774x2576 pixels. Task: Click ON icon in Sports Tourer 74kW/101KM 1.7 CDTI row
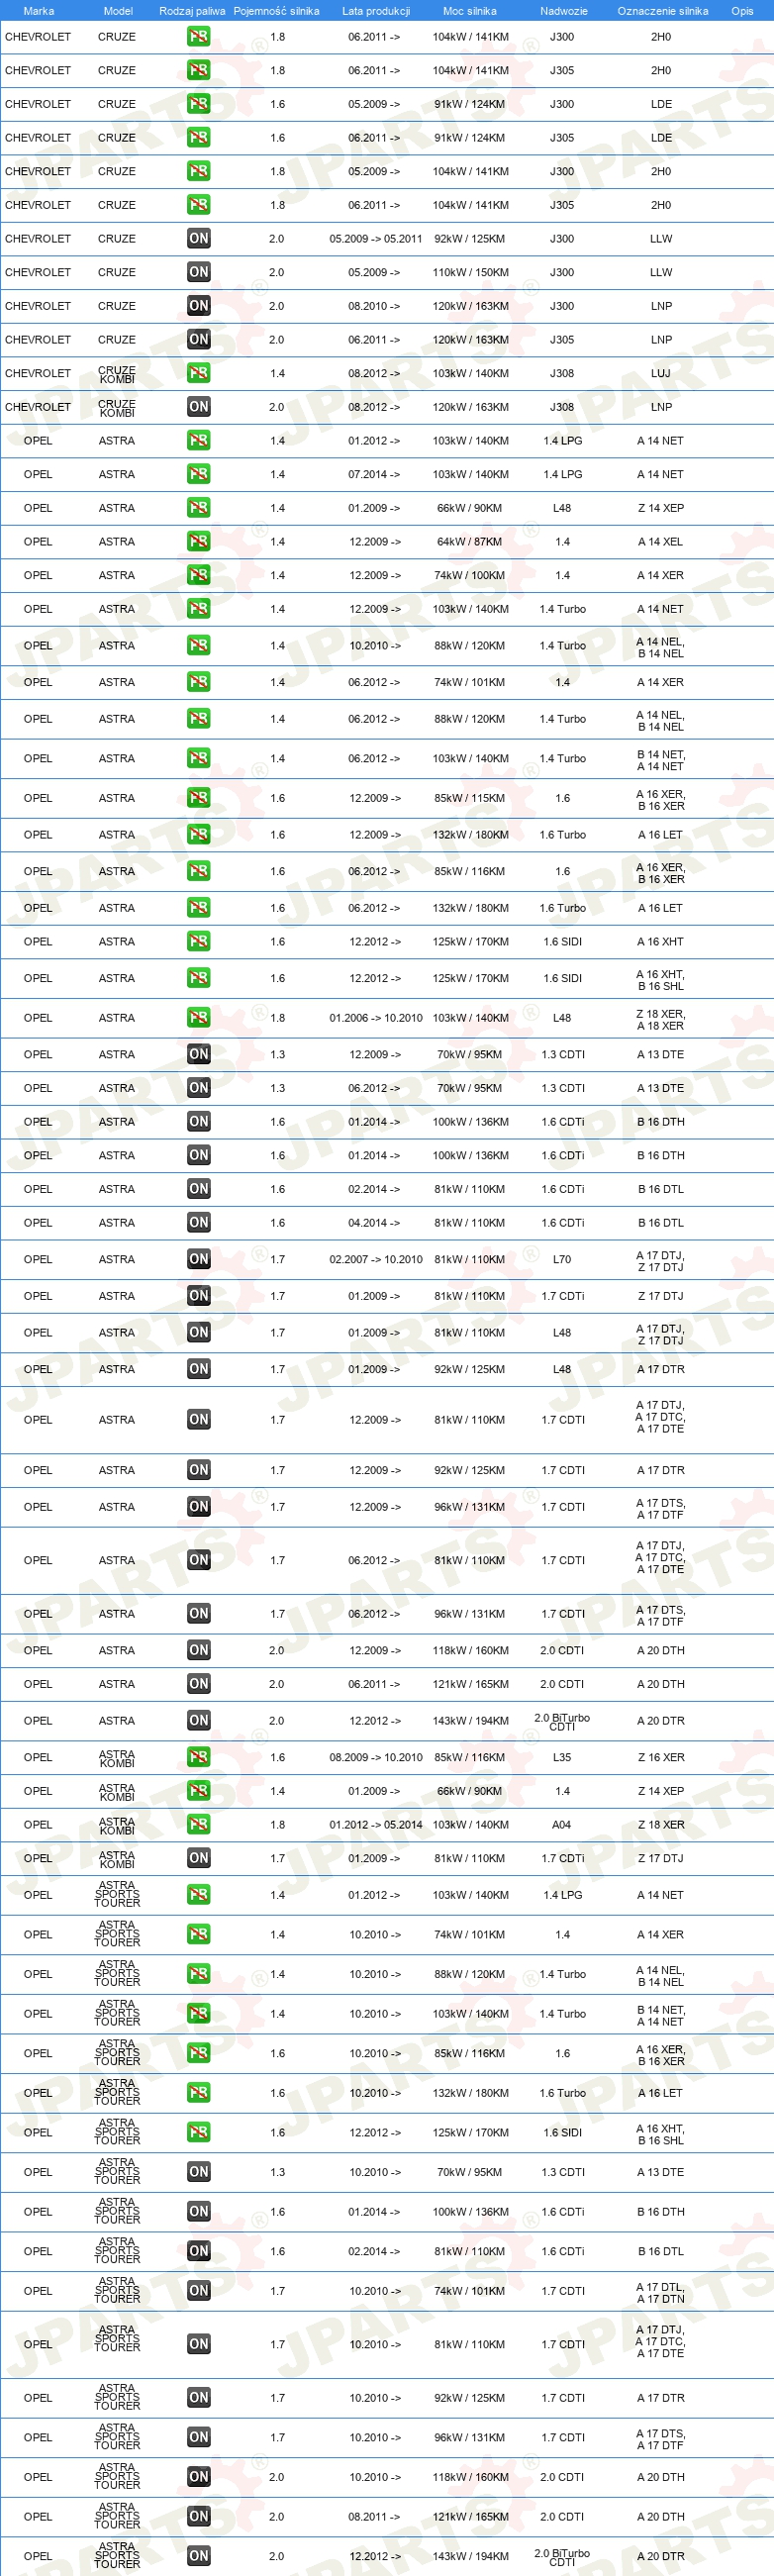(199, 2291)
